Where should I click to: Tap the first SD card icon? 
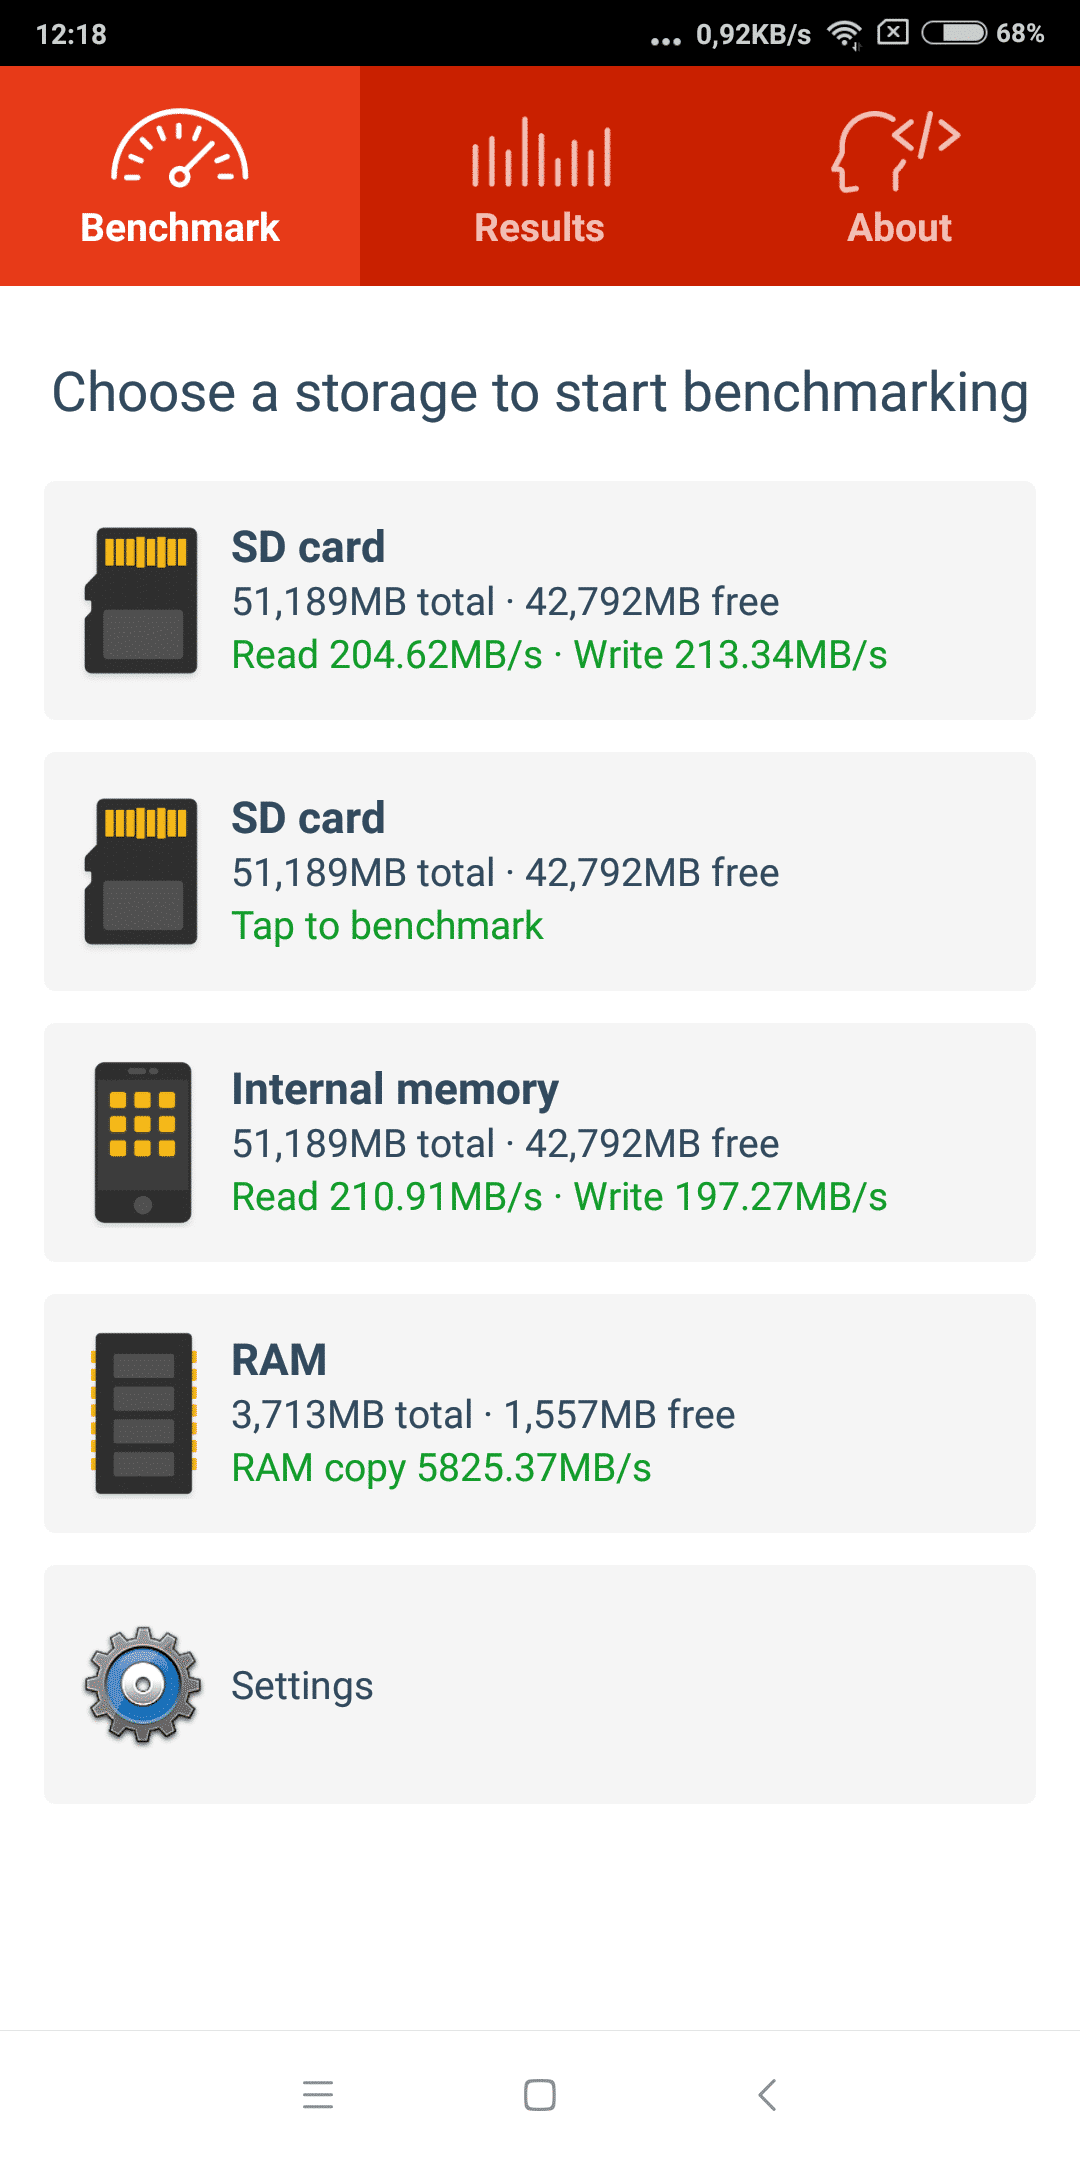[141, 600]
